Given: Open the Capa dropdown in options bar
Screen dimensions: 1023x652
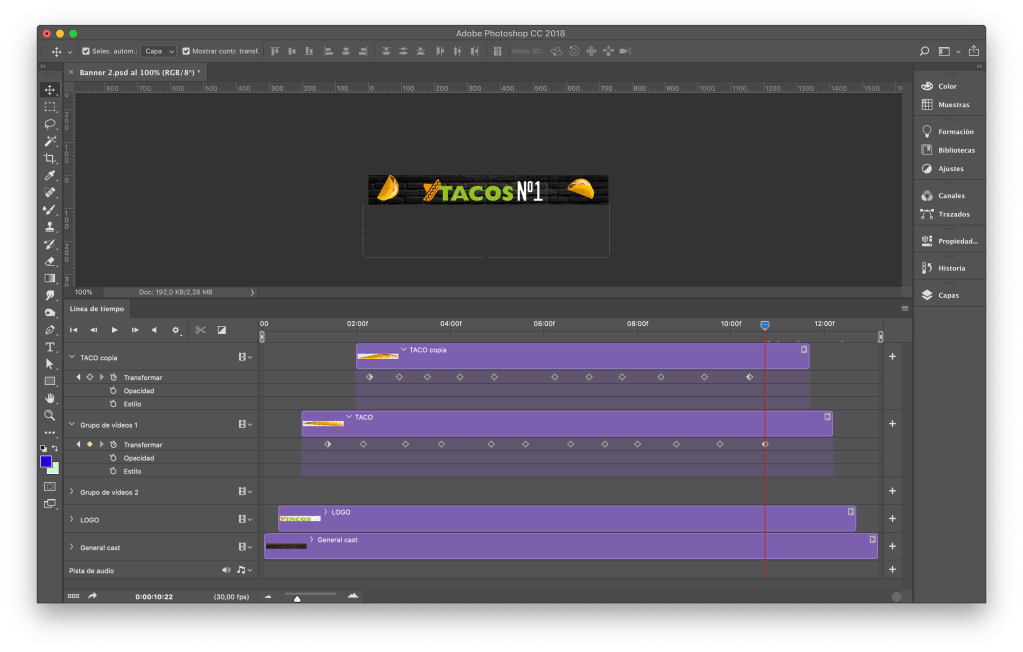Looking at the screenshot, I should pyautogui.click(x=159, y=51).
